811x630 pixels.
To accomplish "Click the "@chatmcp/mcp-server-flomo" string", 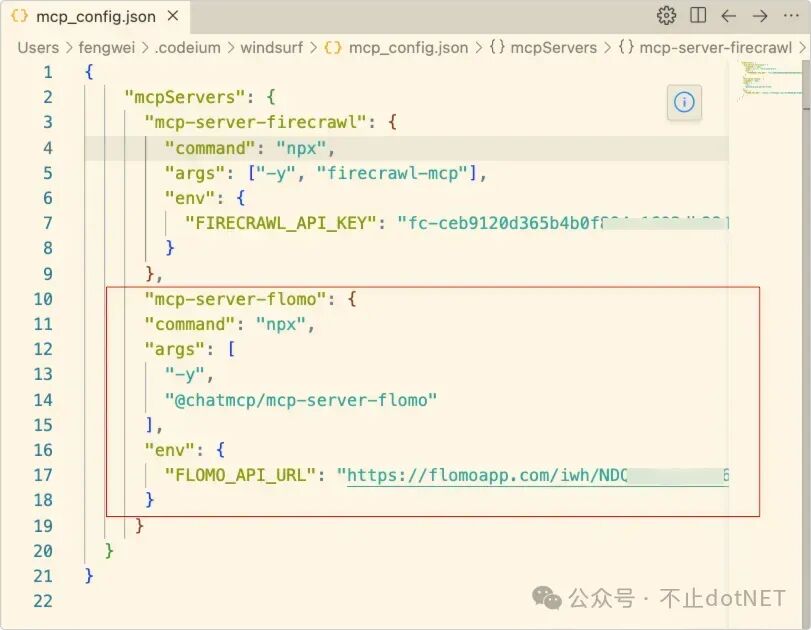I will (301, 400).
